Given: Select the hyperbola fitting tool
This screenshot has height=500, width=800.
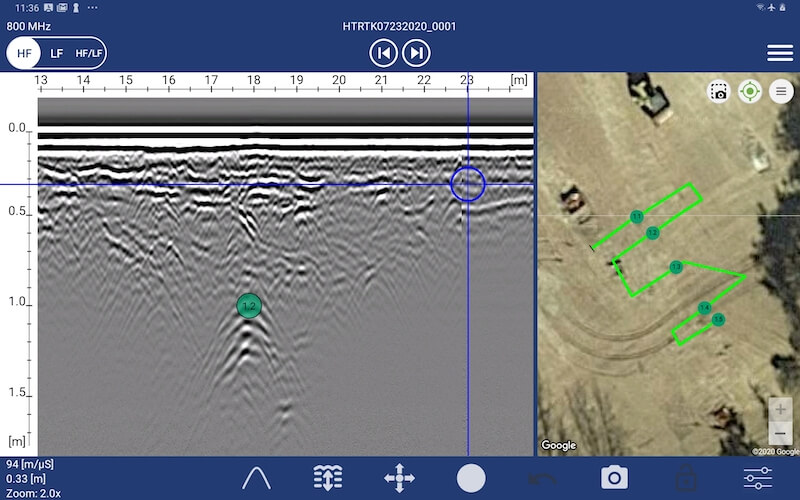Looking at the screenshot, I should 258,478.
